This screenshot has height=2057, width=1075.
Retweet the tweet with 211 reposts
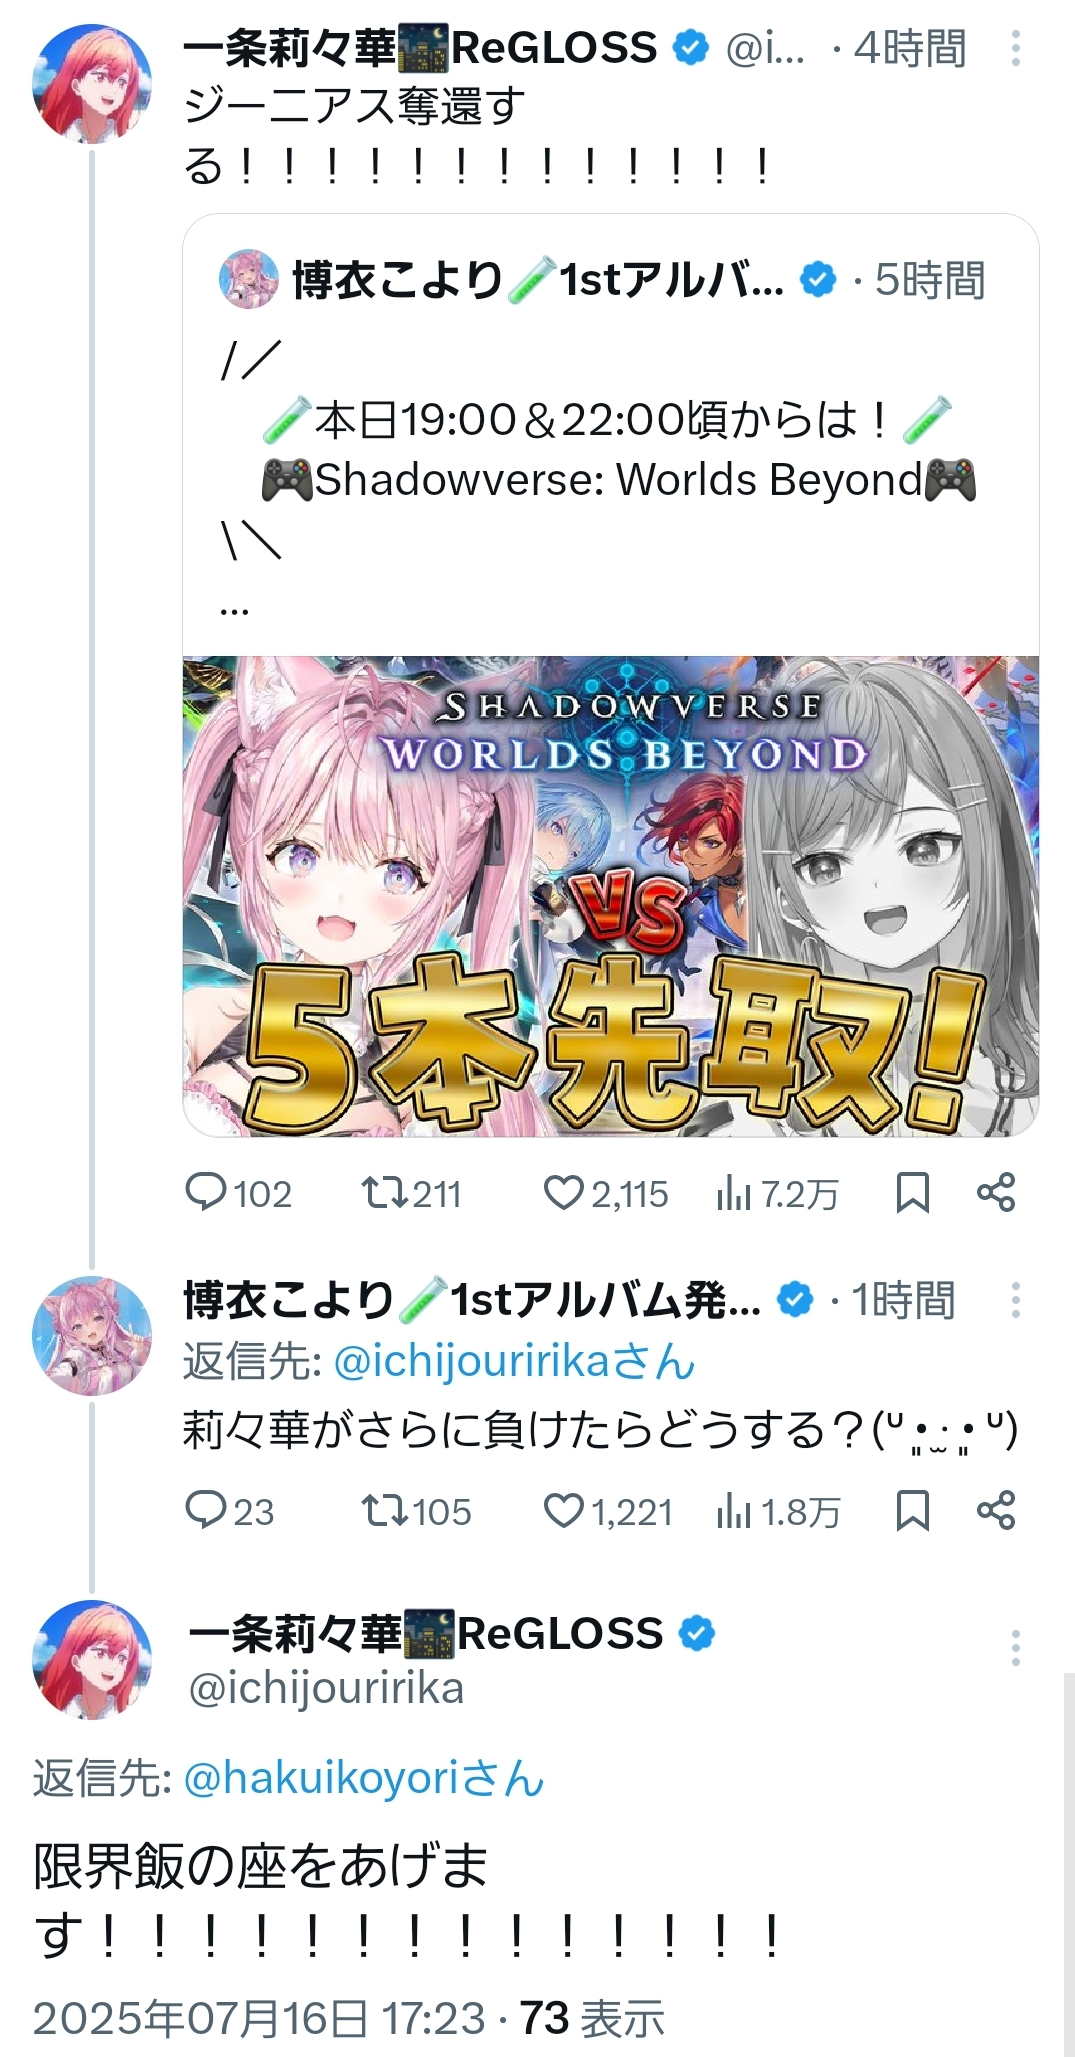pyautogui.click(x=411, y=1193)
